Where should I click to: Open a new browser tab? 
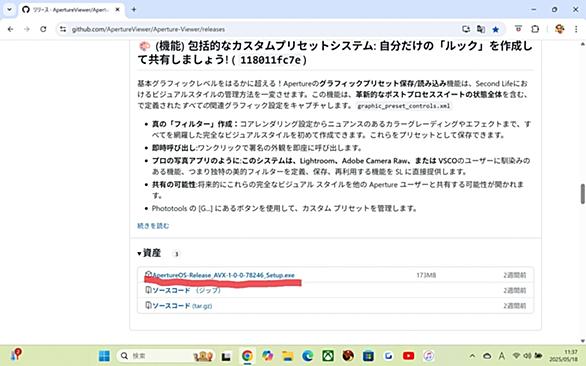(133, 10)
